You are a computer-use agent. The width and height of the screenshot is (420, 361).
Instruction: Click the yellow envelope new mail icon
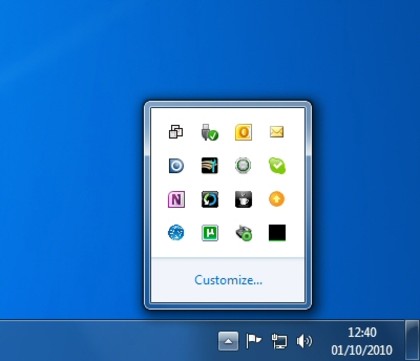pos(277,132)
